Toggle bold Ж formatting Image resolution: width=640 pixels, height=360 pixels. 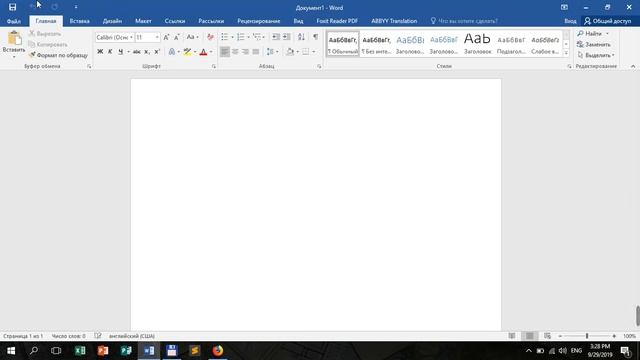pyautogui.click(x=100, y=52)
